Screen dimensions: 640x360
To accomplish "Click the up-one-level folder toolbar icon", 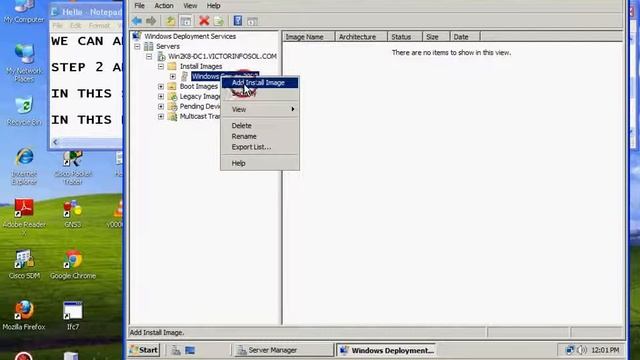I will [x=171, y=21].
